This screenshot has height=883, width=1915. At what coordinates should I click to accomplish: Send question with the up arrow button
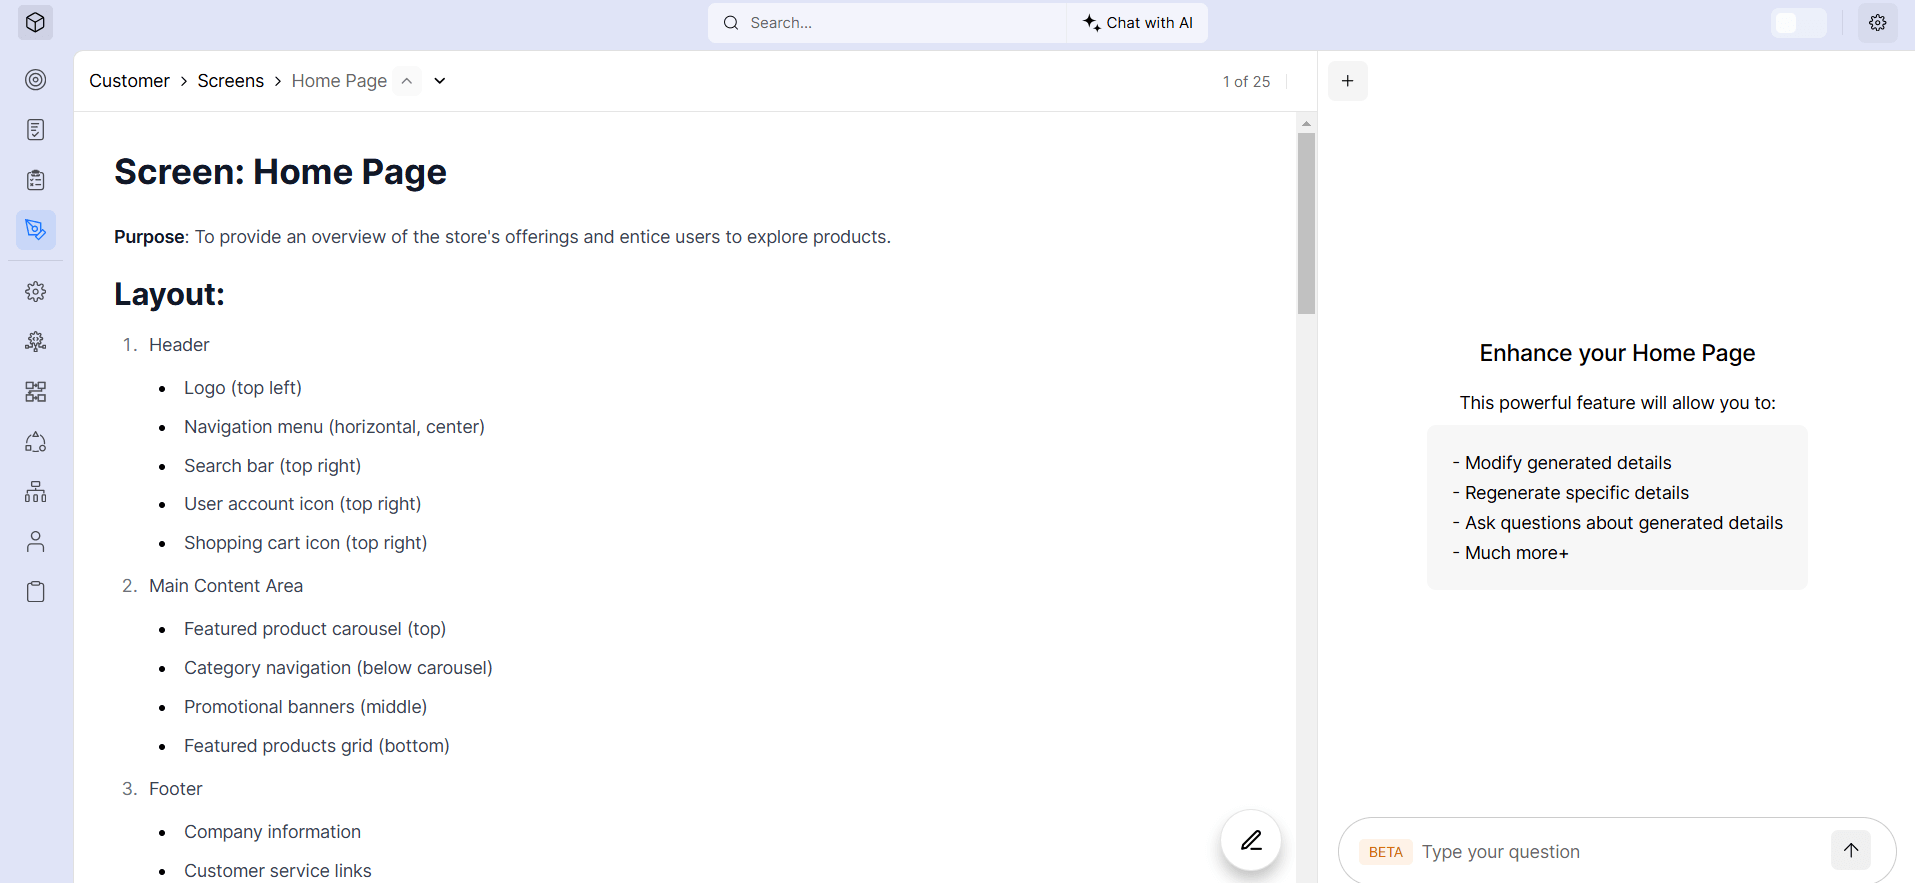[x=1851, y=850]
